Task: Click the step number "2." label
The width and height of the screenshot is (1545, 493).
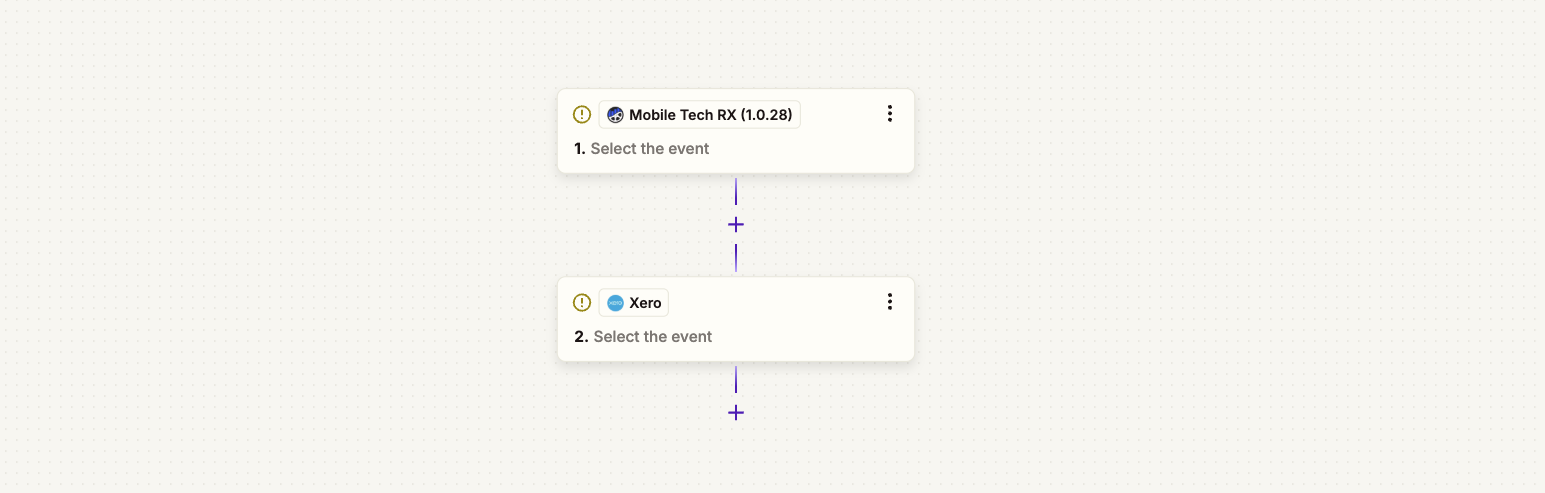Action: [x=581, y=337]
